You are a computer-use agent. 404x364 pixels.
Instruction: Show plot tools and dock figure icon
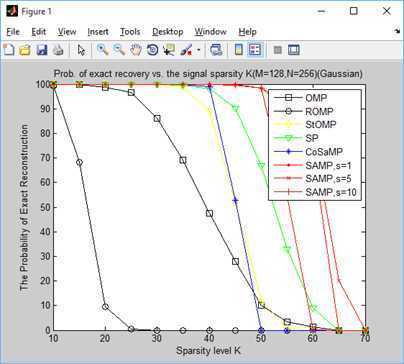coord(294,50)
